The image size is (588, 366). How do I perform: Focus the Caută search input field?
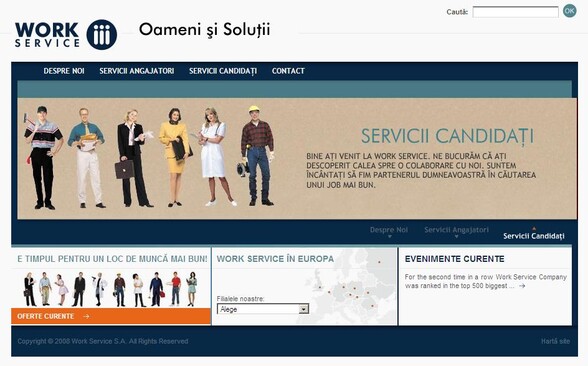point(515,12)
